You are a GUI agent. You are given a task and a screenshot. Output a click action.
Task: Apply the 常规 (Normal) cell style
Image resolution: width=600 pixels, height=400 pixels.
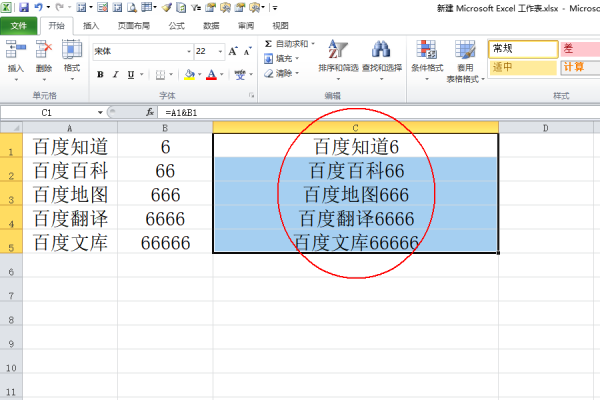pyautogui.click(x=523, y=49)
